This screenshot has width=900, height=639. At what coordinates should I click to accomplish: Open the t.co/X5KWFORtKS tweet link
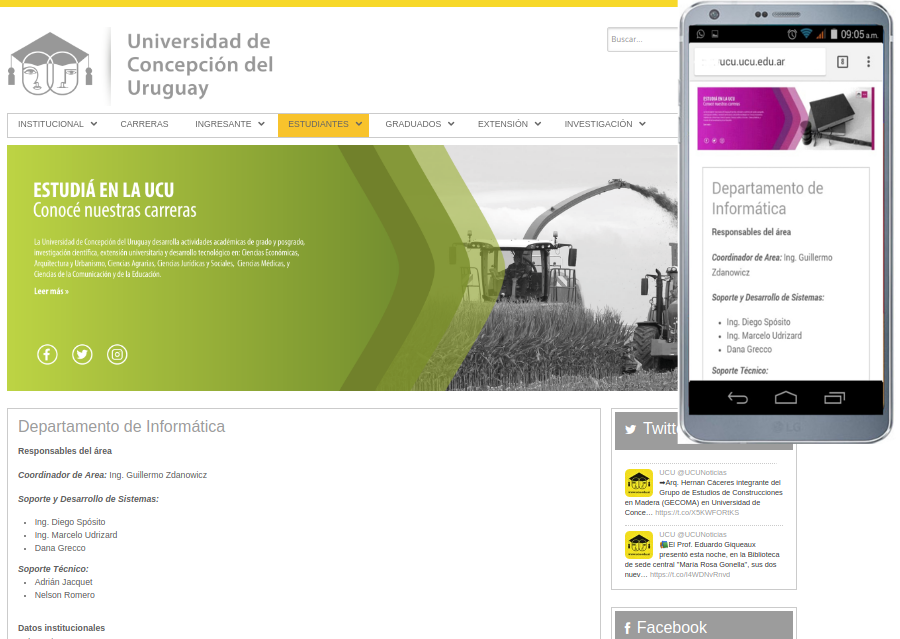click(697, 512)
